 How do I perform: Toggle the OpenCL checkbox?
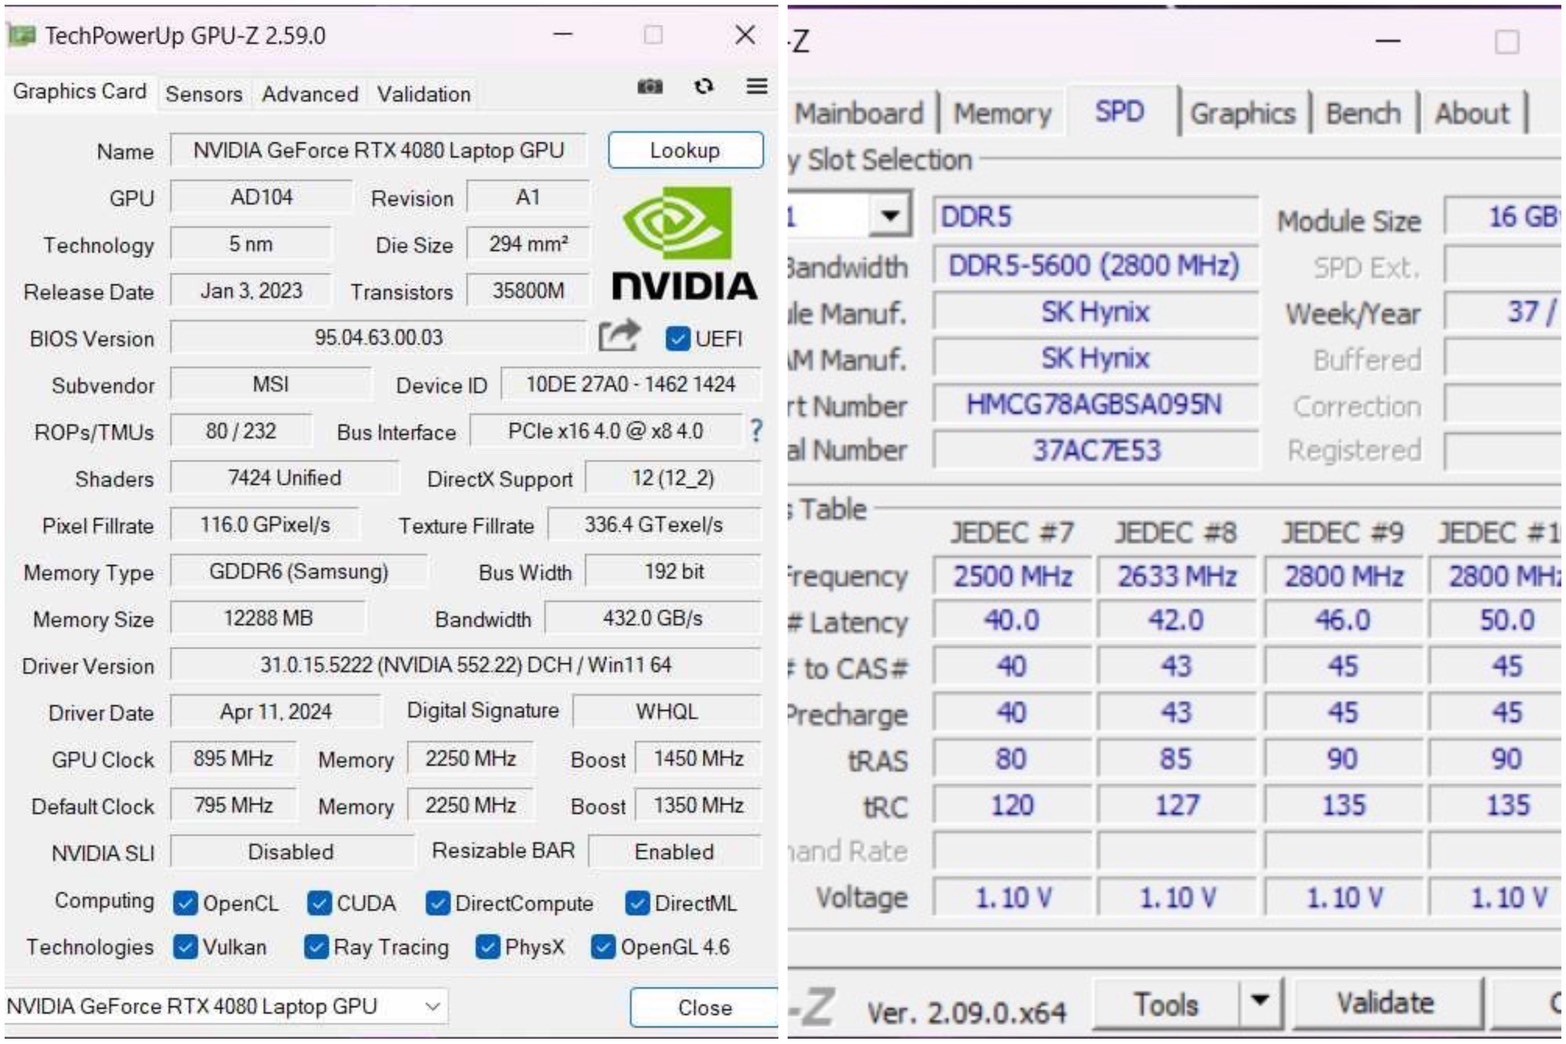pos(185,903)
